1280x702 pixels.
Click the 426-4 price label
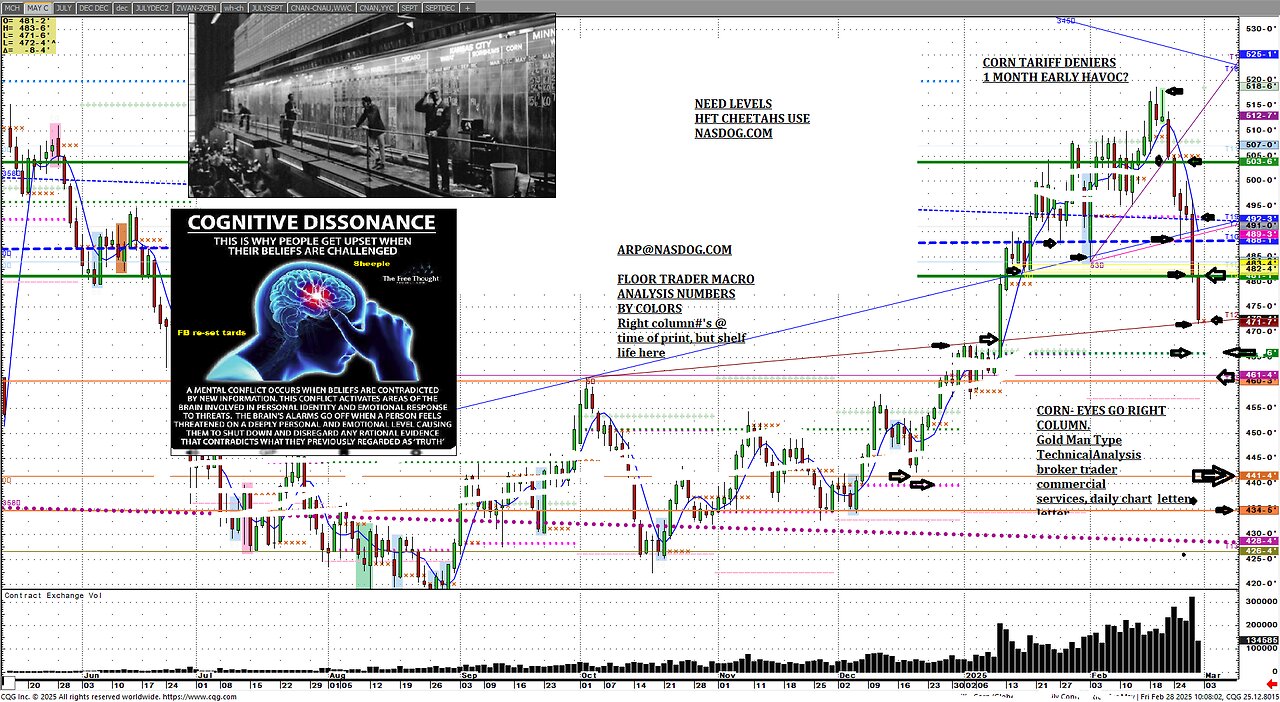[1259, 551]
